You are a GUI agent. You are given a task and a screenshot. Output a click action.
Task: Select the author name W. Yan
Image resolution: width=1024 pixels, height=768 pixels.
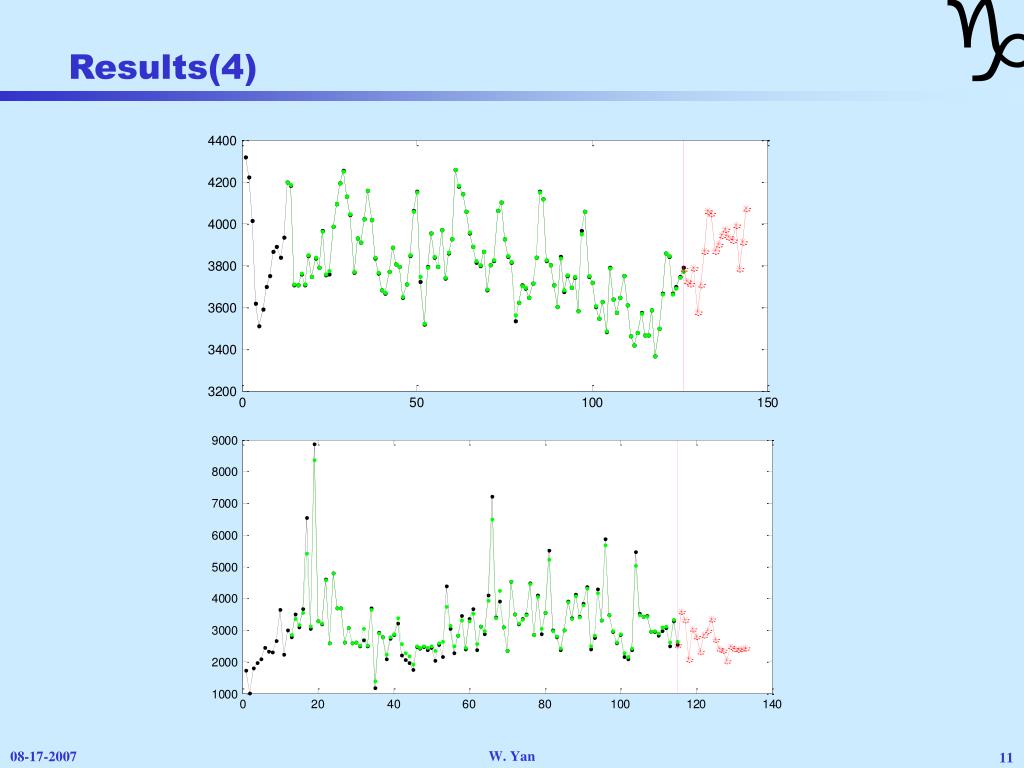coord(512,756)
